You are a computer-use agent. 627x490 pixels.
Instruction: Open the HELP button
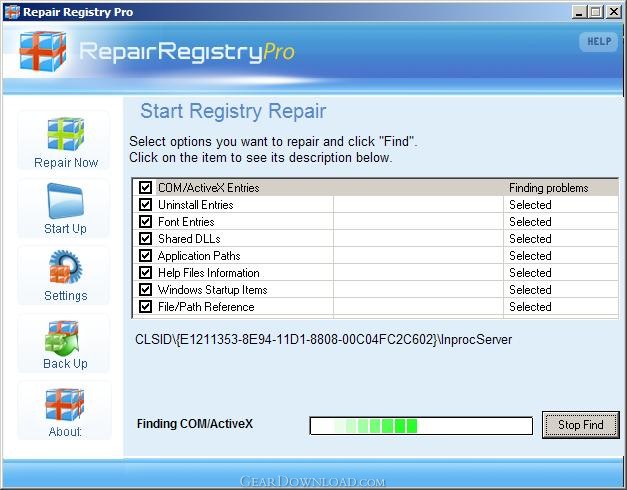coord(599,42)
